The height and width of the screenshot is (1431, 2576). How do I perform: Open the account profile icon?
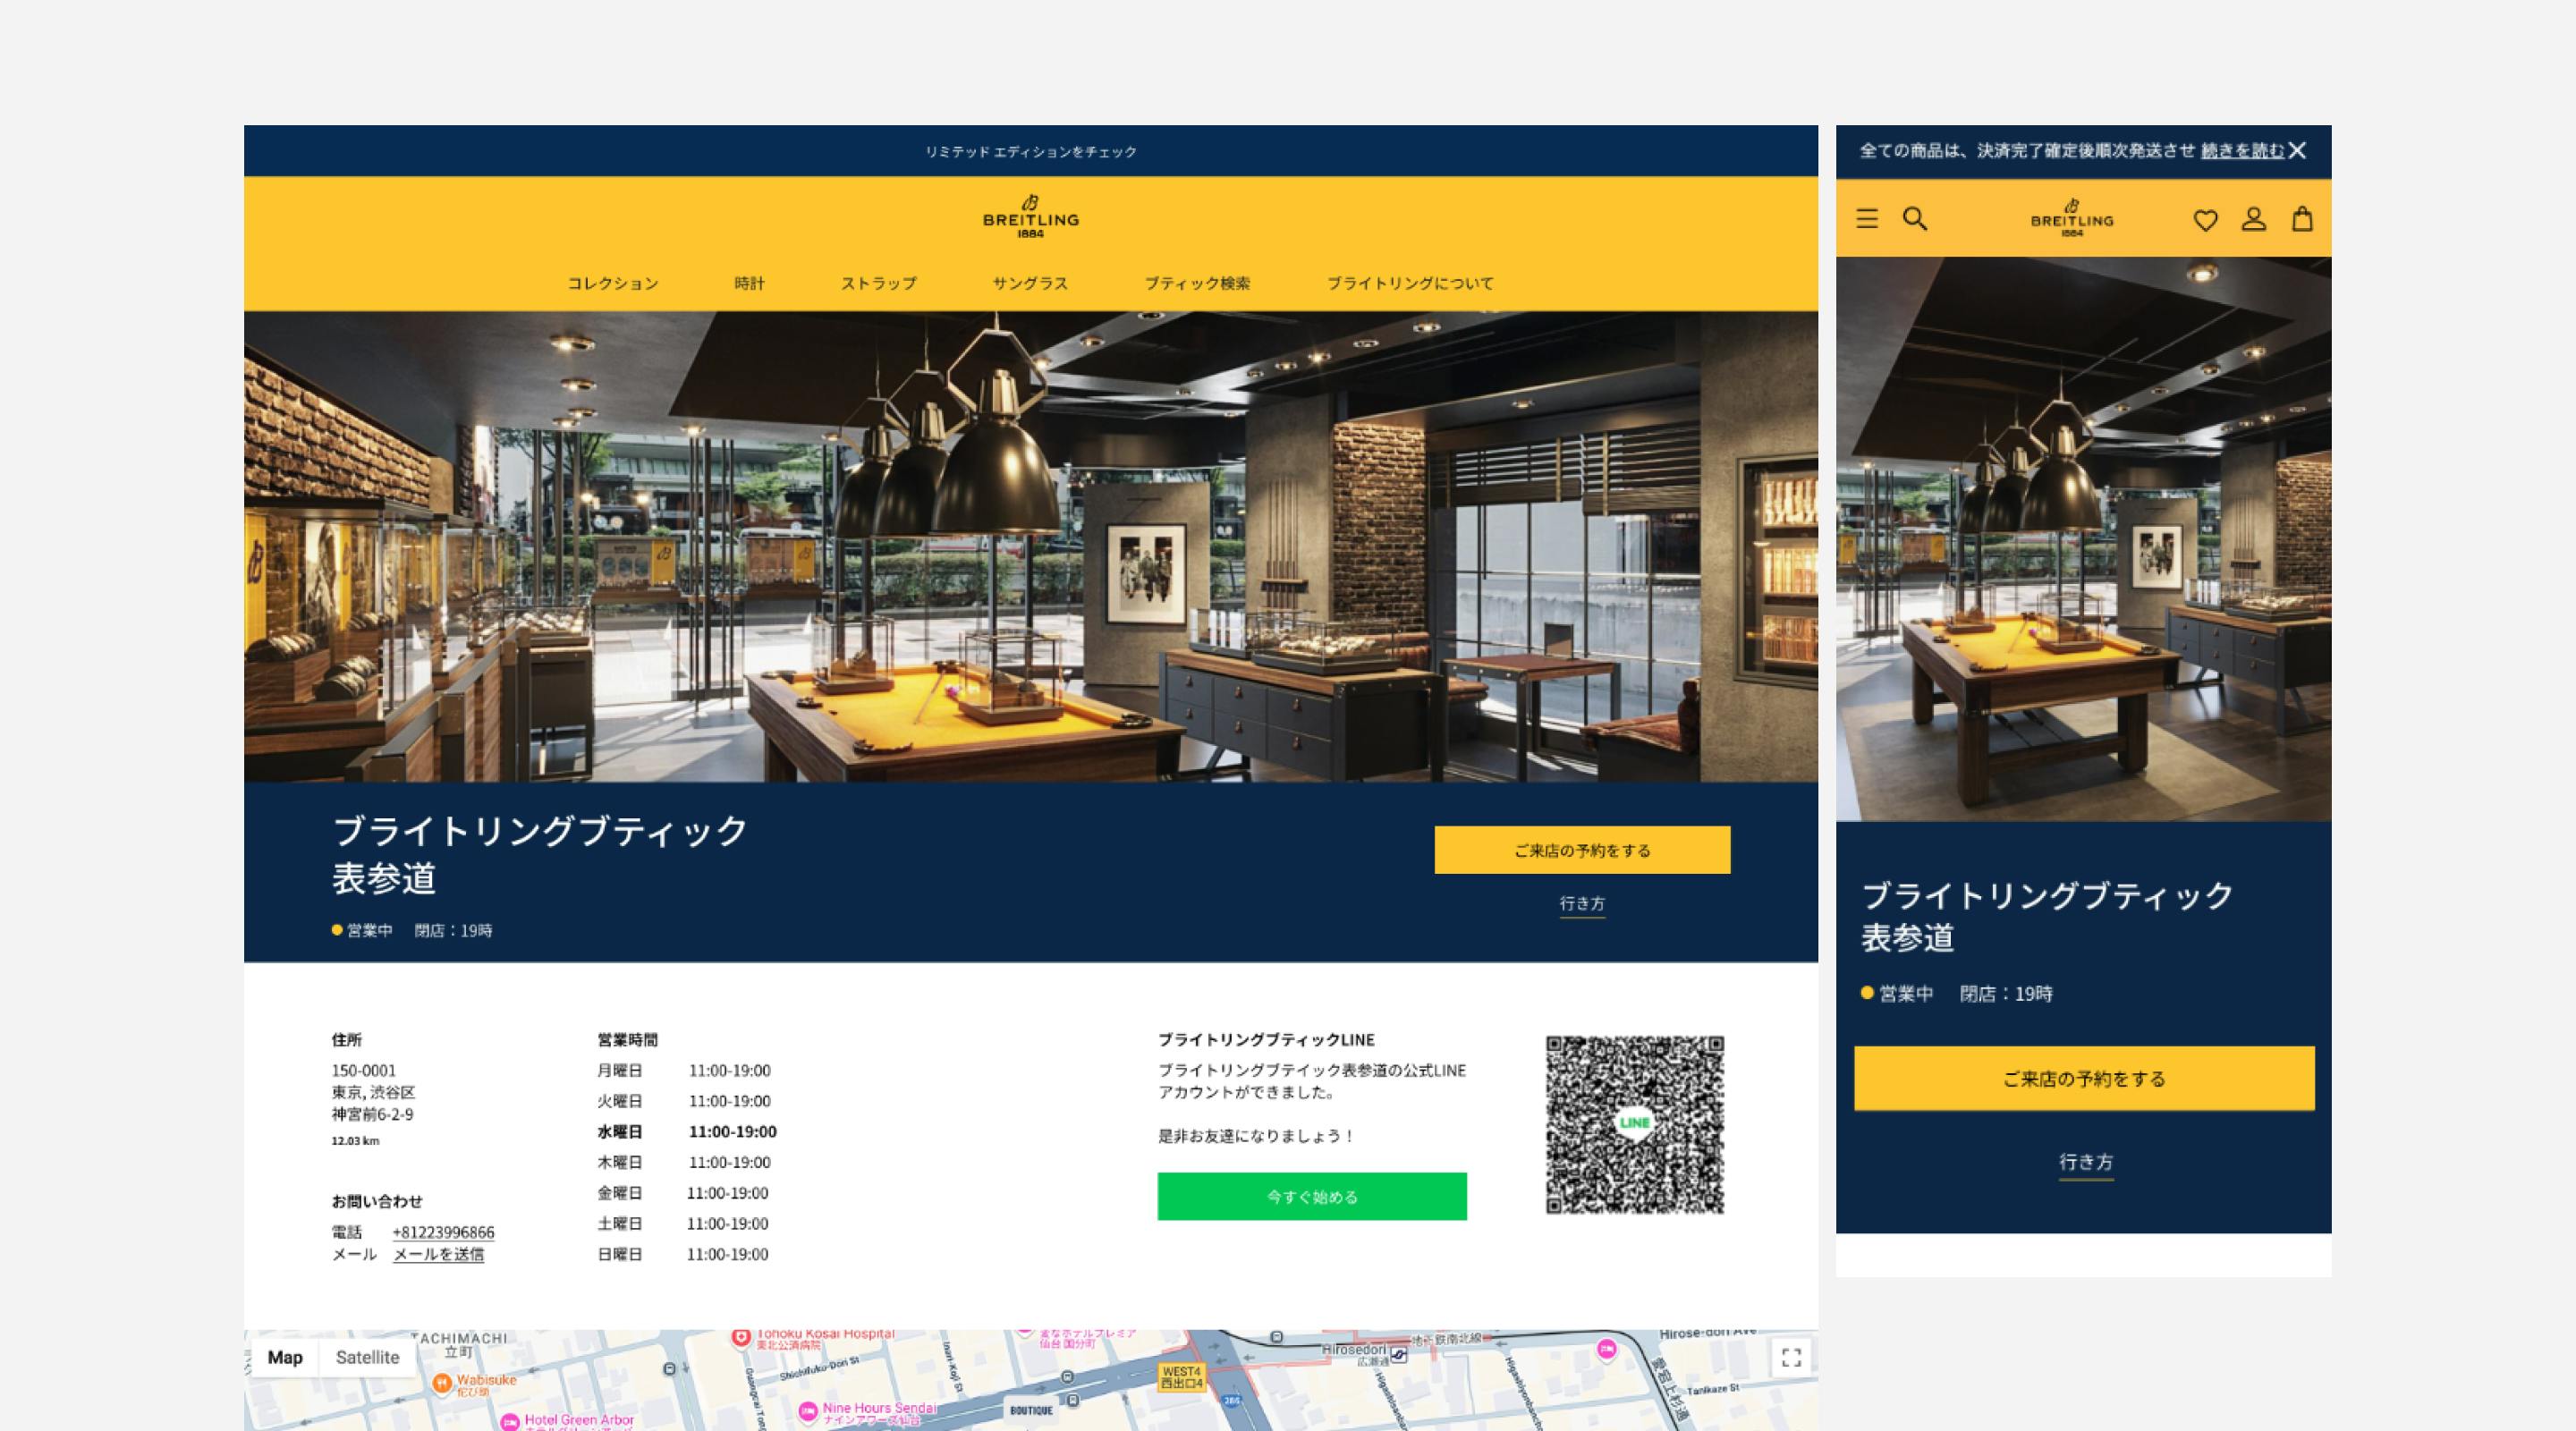(x=2253, y=219)
